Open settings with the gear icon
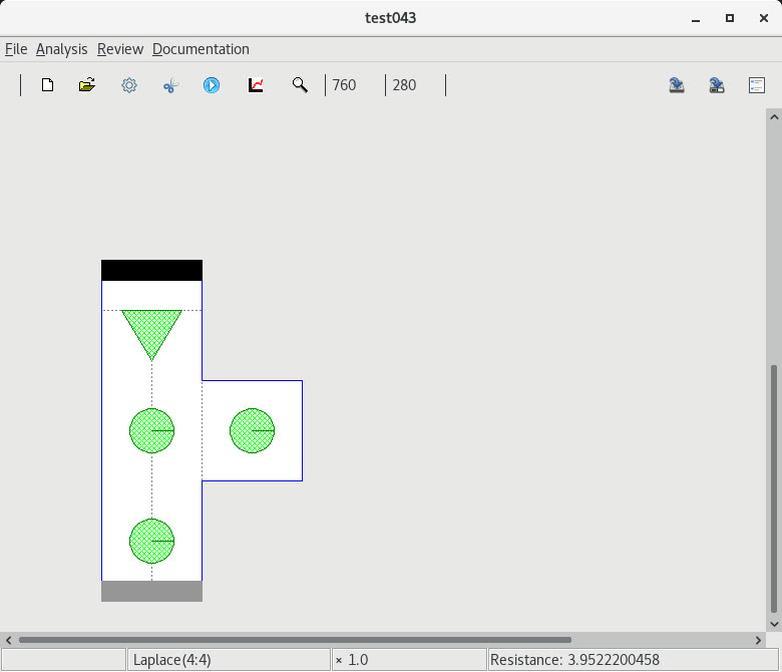 pyautogui.click(x=129, y=85)
